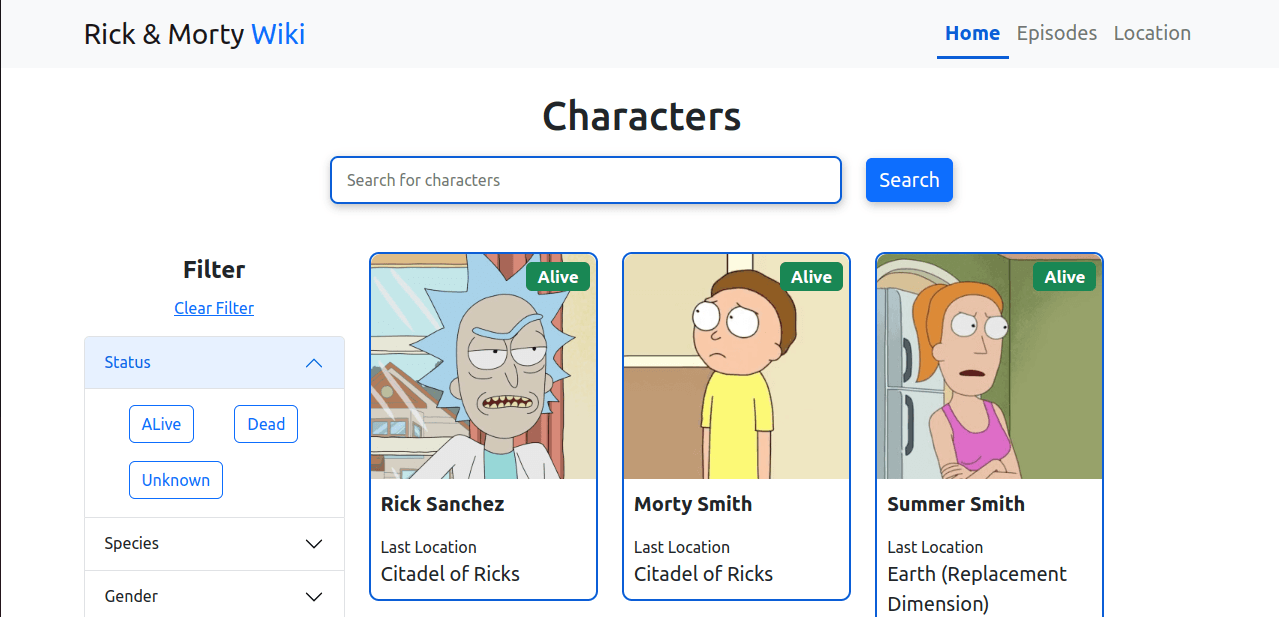Select the ALive status filter
This screenshot has width=1279, height=617.
tap(161, 424)
